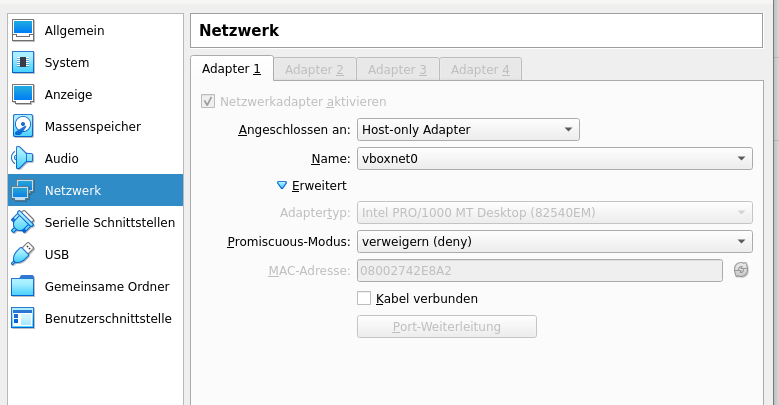Switch to the Adapter 2 tab
This screenshot has width=779, height=405.
tap(314, 69)
